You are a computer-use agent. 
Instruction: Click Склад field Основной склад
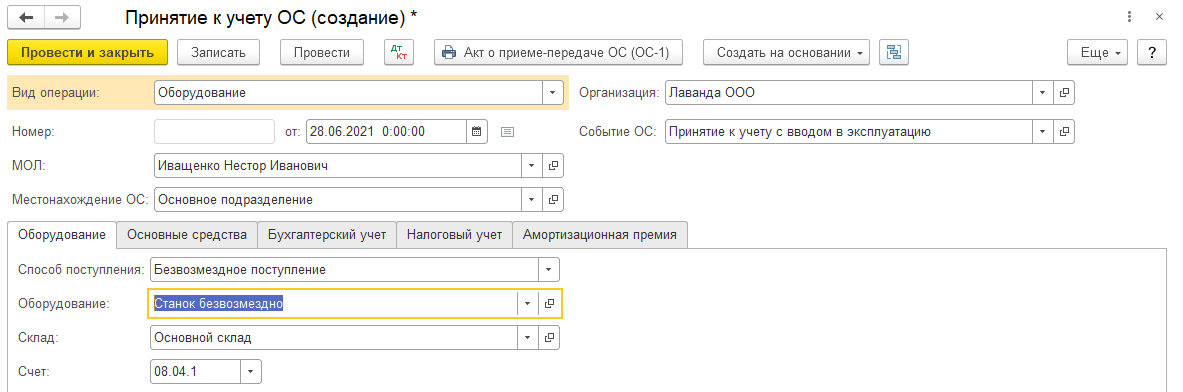333,338
